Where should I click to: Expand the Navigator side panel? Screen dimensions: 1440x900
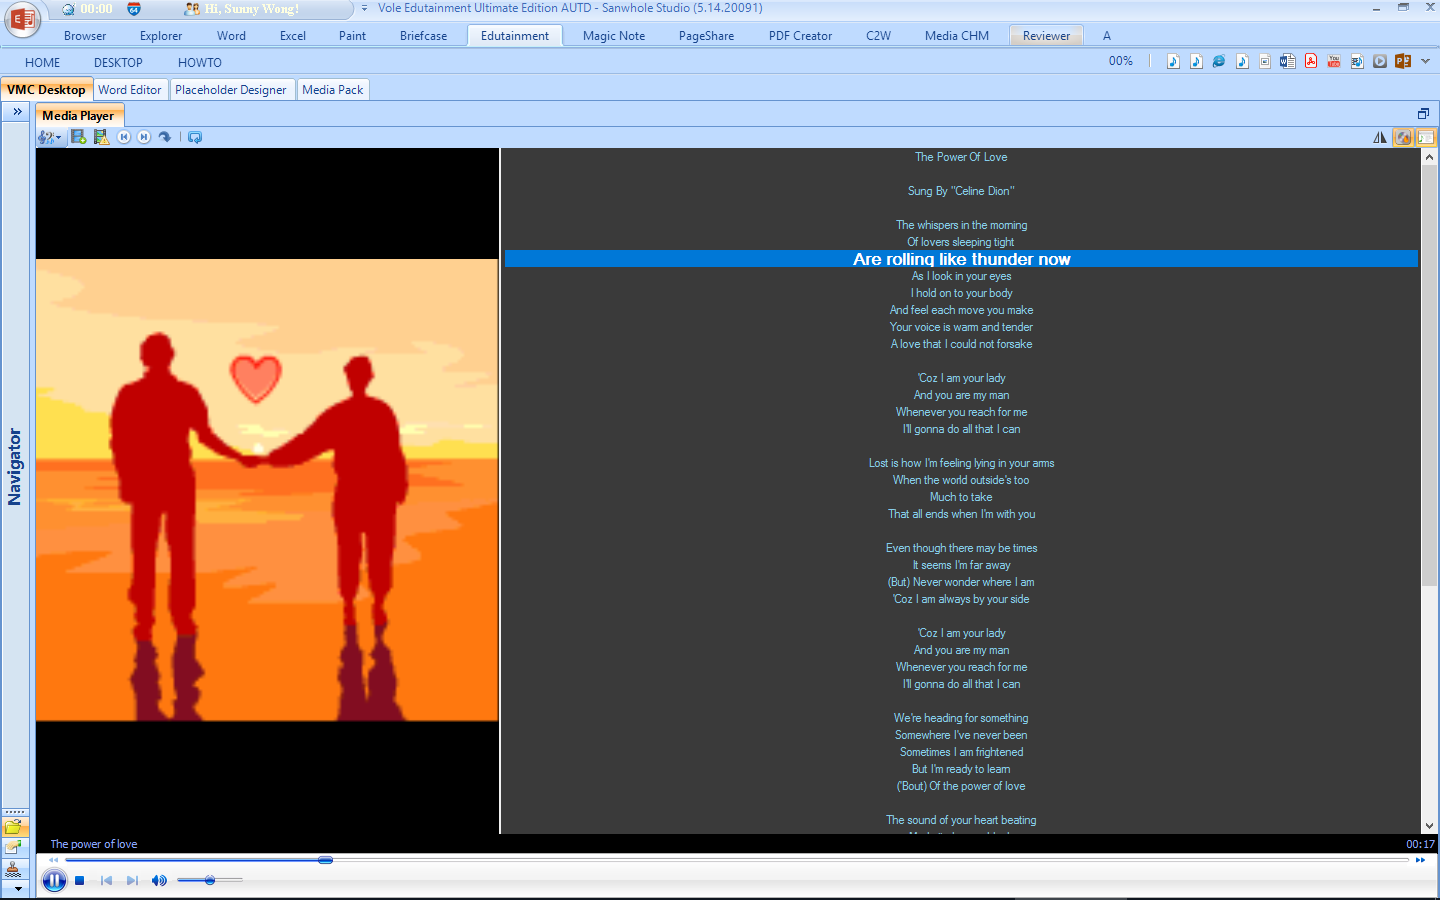tap(17, 112)
